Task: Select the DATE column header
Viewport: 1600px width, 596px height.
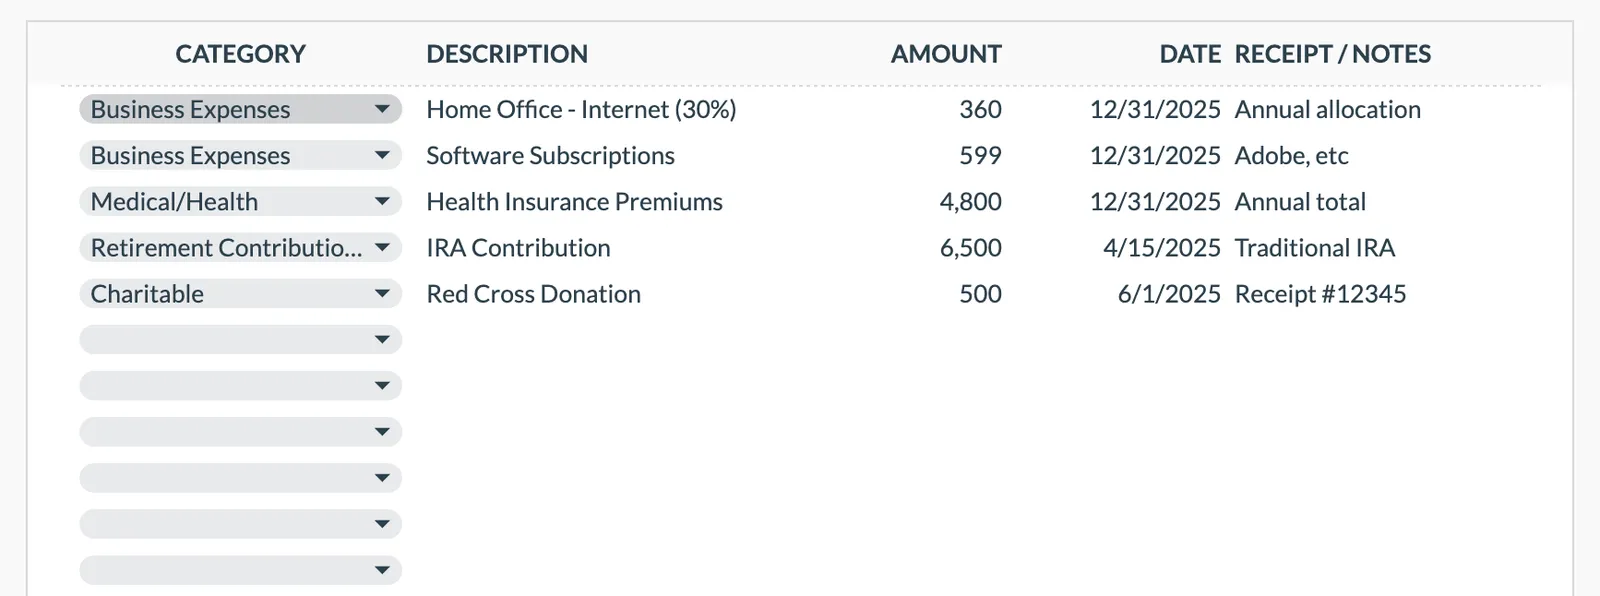Action: [x=1190, y=54]
